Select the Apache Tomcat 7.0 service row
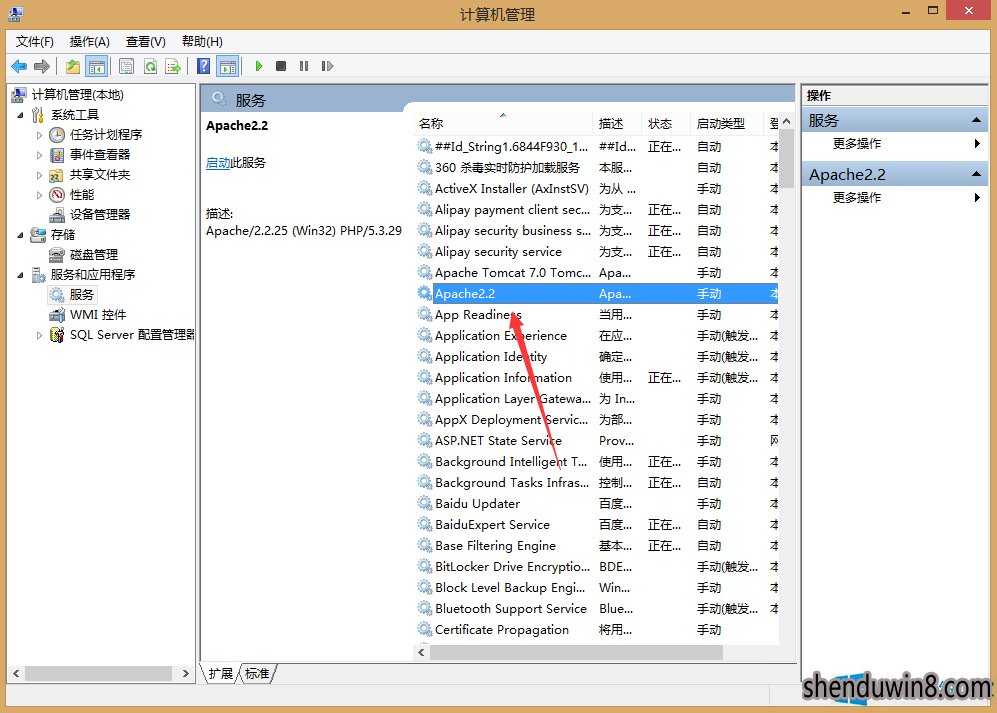 click(x=597, y=273)
